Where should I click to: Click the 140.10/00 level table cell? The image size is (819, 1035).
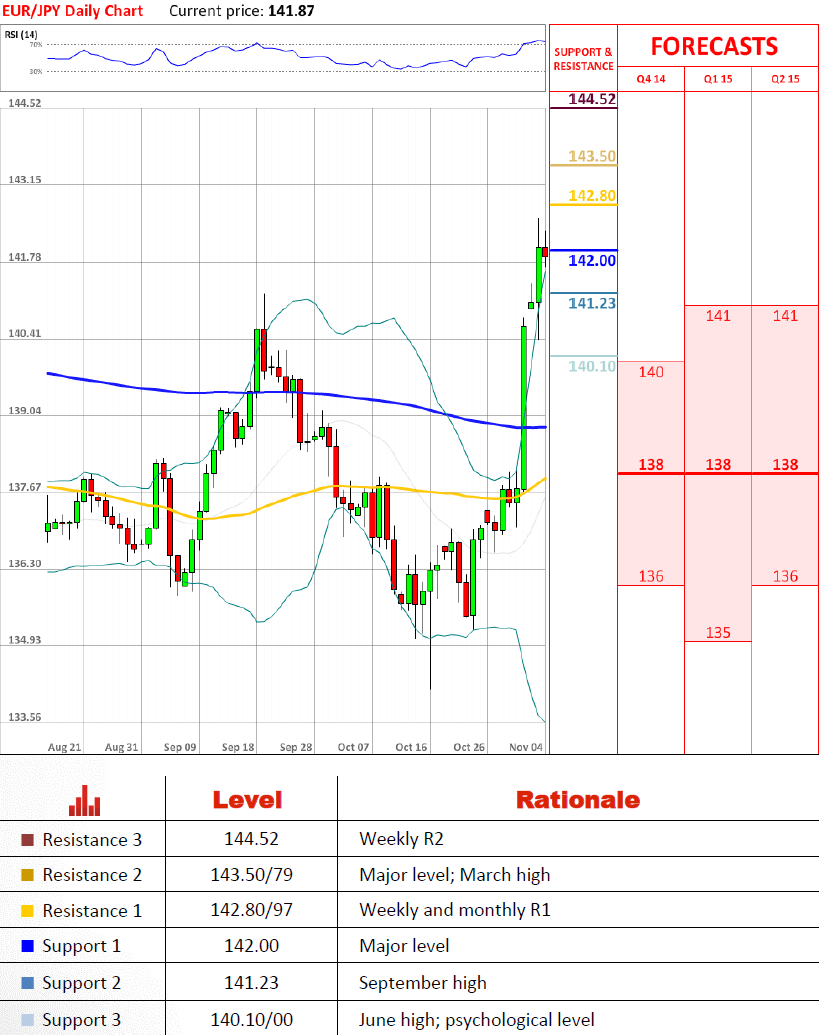251,1020
